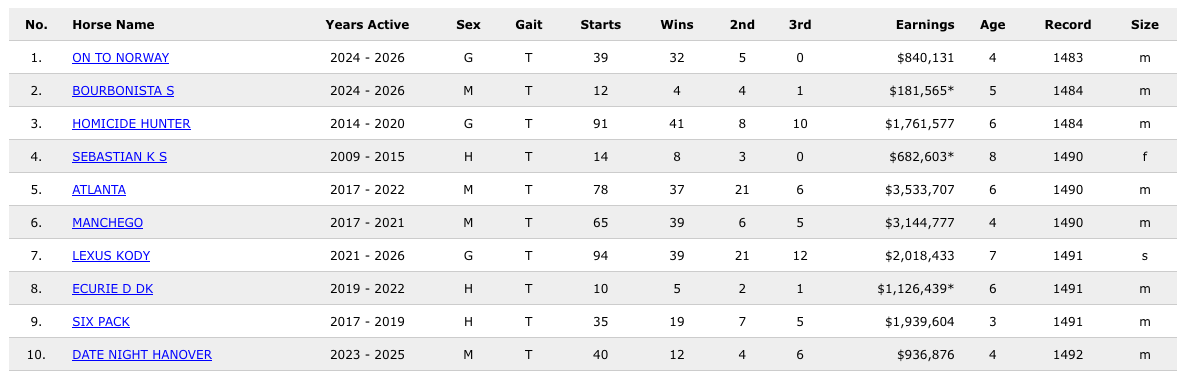Click the Record column header

(1068, 25)
